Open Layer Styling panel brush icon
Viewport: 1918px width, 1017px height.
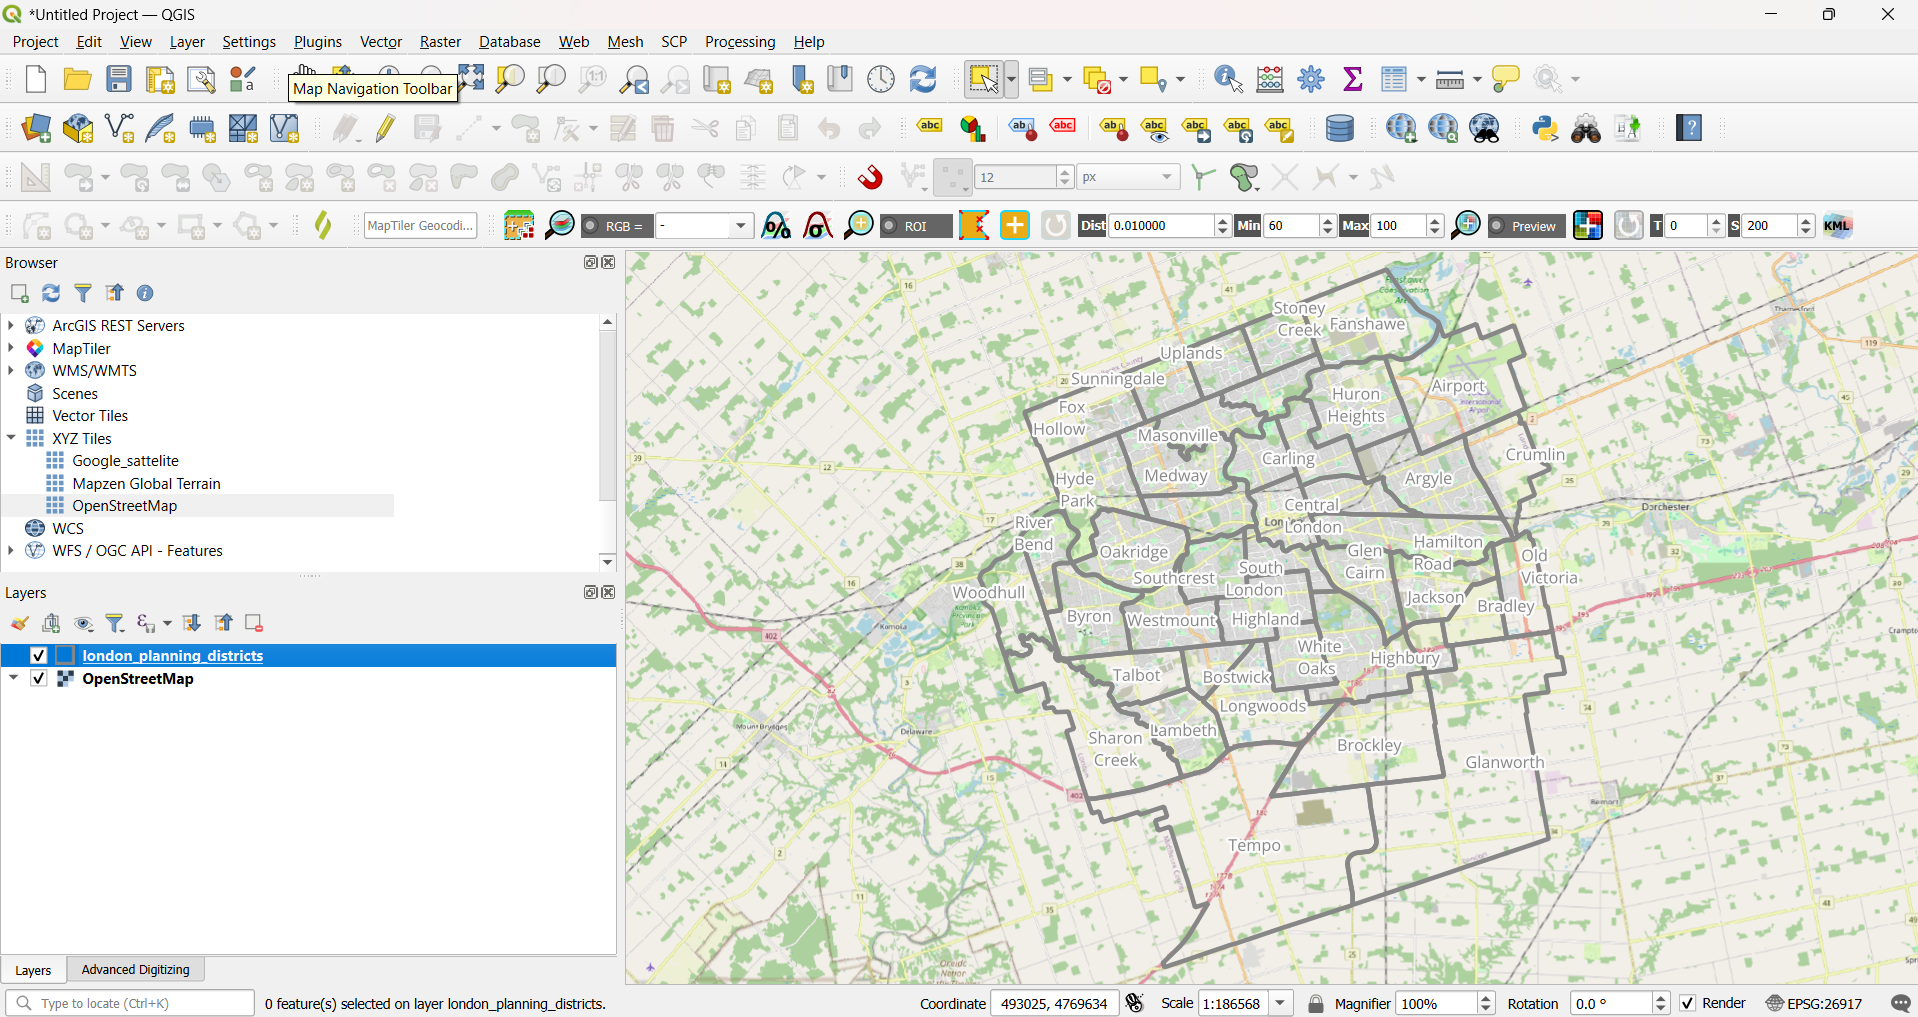coord(19,624)
